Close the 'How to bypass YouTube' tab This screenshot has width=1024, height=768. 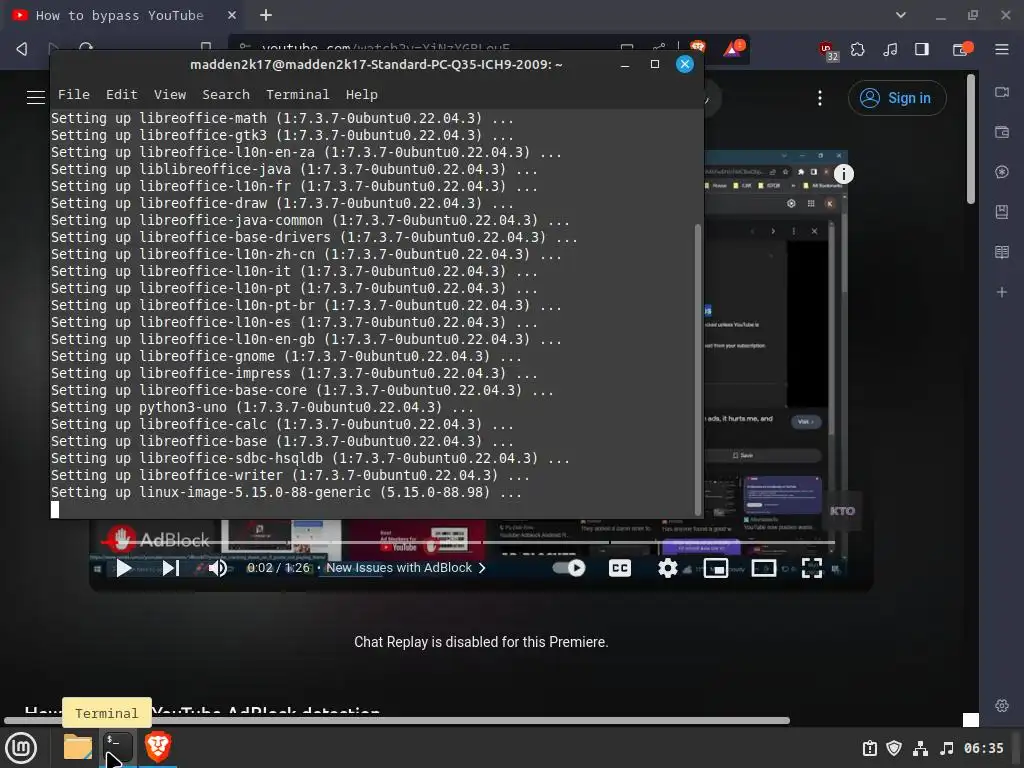coord(232,15)
